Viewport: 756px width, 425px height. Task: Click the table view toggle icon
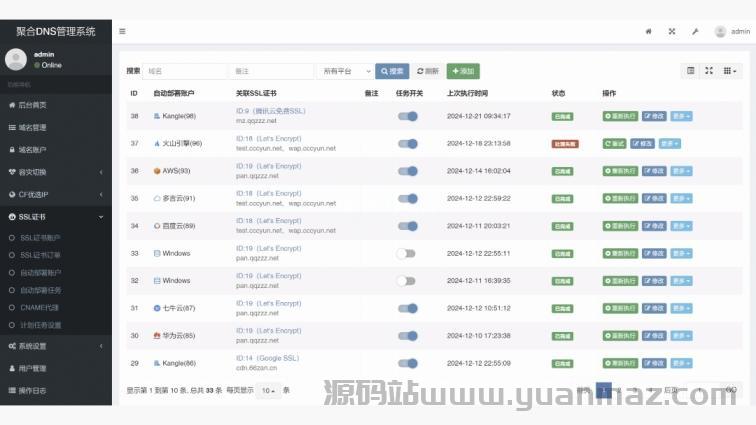click(x=690, y=71)
